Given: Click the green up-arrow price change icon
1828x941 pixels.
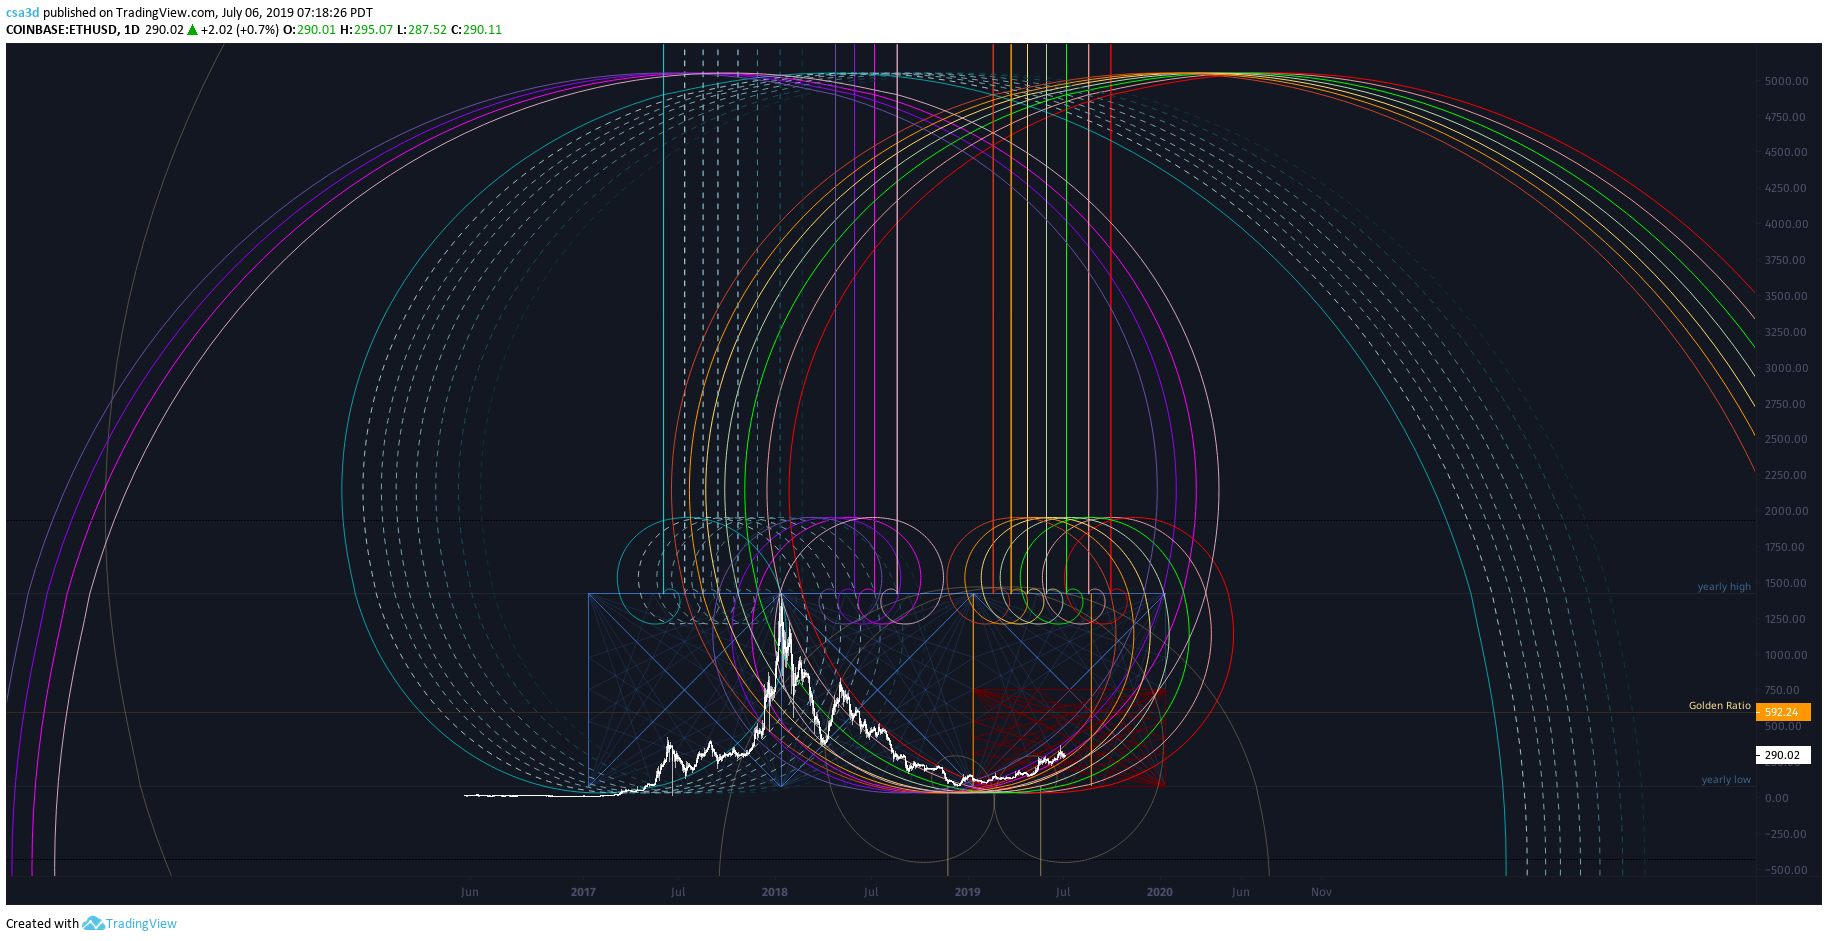Looking at the screenshot, I should click(x=193, y=30).
